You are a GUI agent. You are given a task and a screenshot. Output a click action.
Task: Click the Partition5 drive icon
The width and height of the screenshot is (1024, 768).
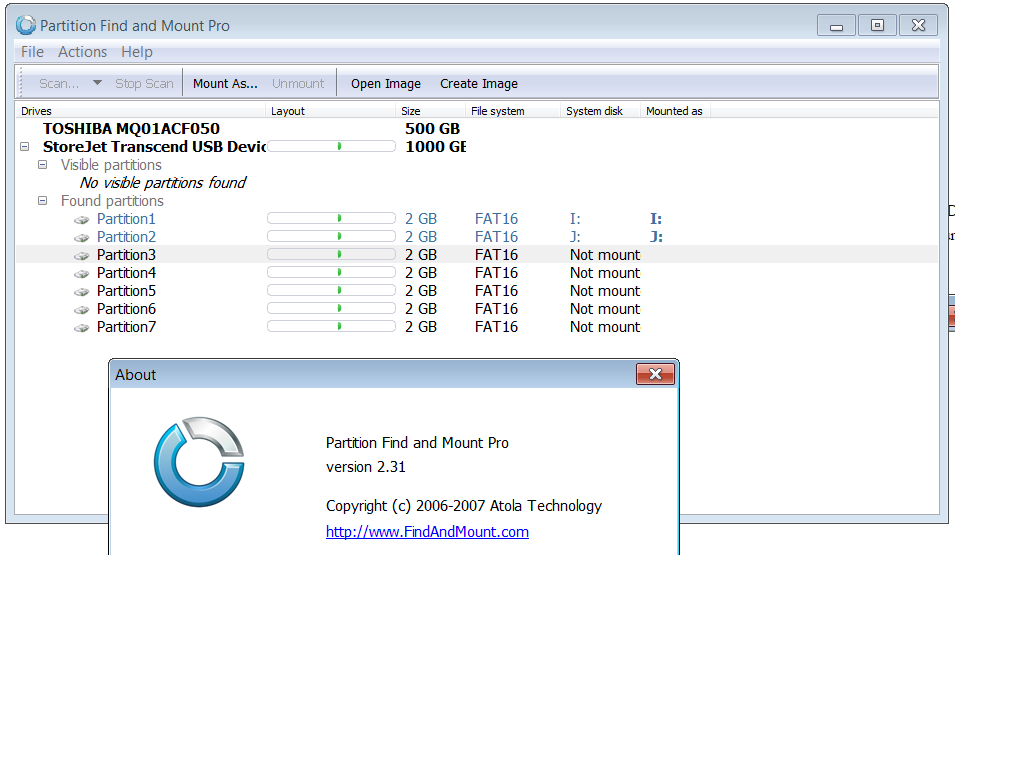pos(82,292)
